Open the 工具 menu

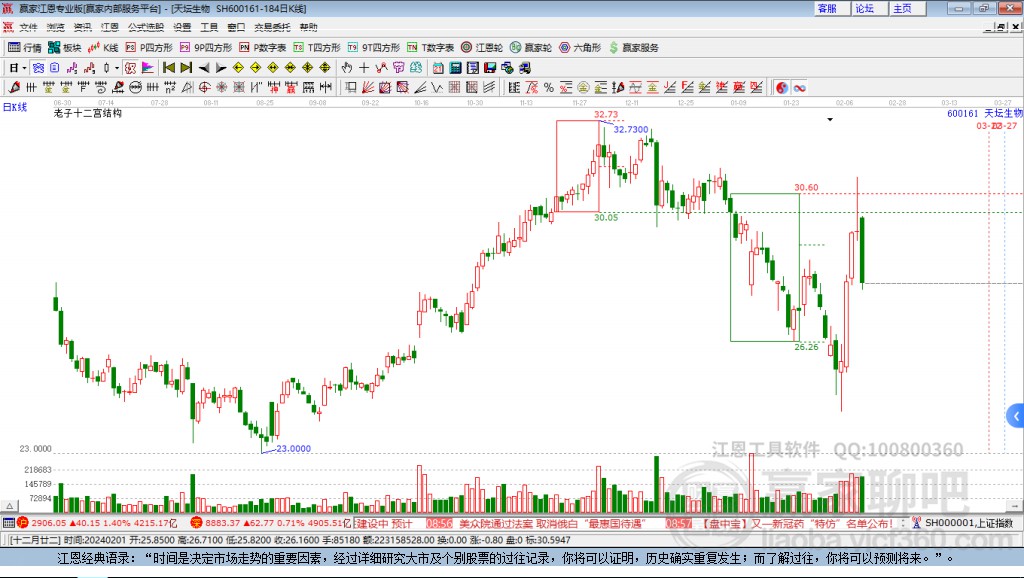209,27
